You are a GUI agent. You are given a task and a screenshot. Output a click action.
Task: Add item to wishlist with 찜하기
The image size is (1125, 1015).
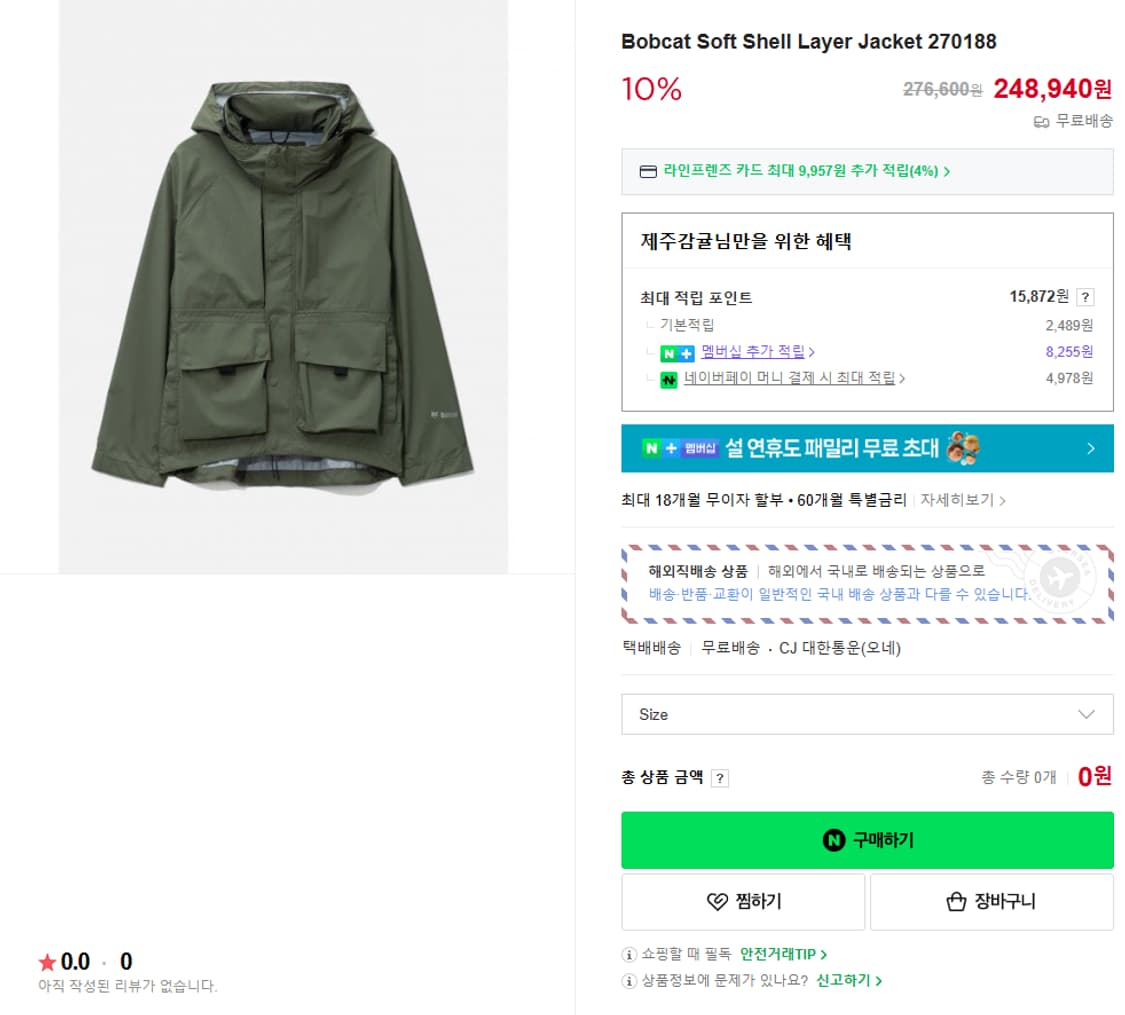[743, 902]
